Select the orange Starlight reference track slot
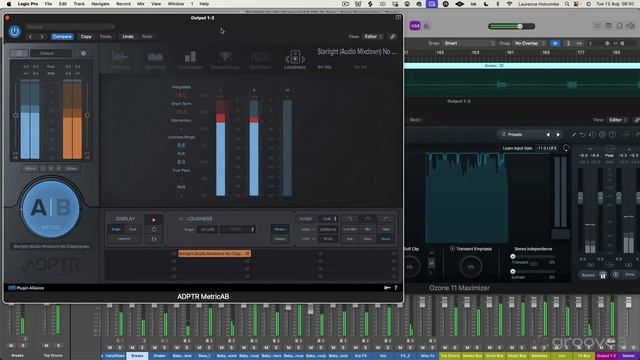The width and height of the screenshot is (640, 360). pyautogui.click(x=214, y=254)
